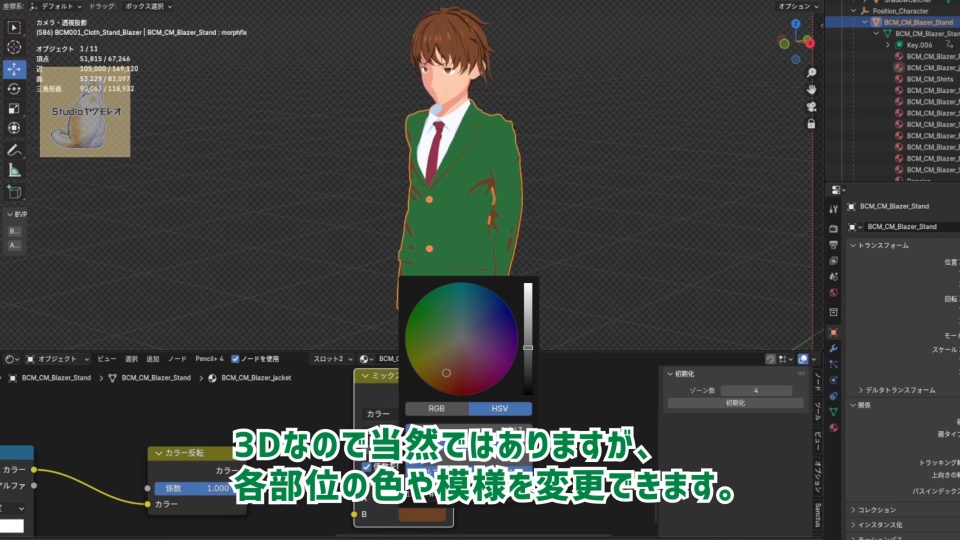
Task: Open the Render properties tab
Action: (833, 229)
